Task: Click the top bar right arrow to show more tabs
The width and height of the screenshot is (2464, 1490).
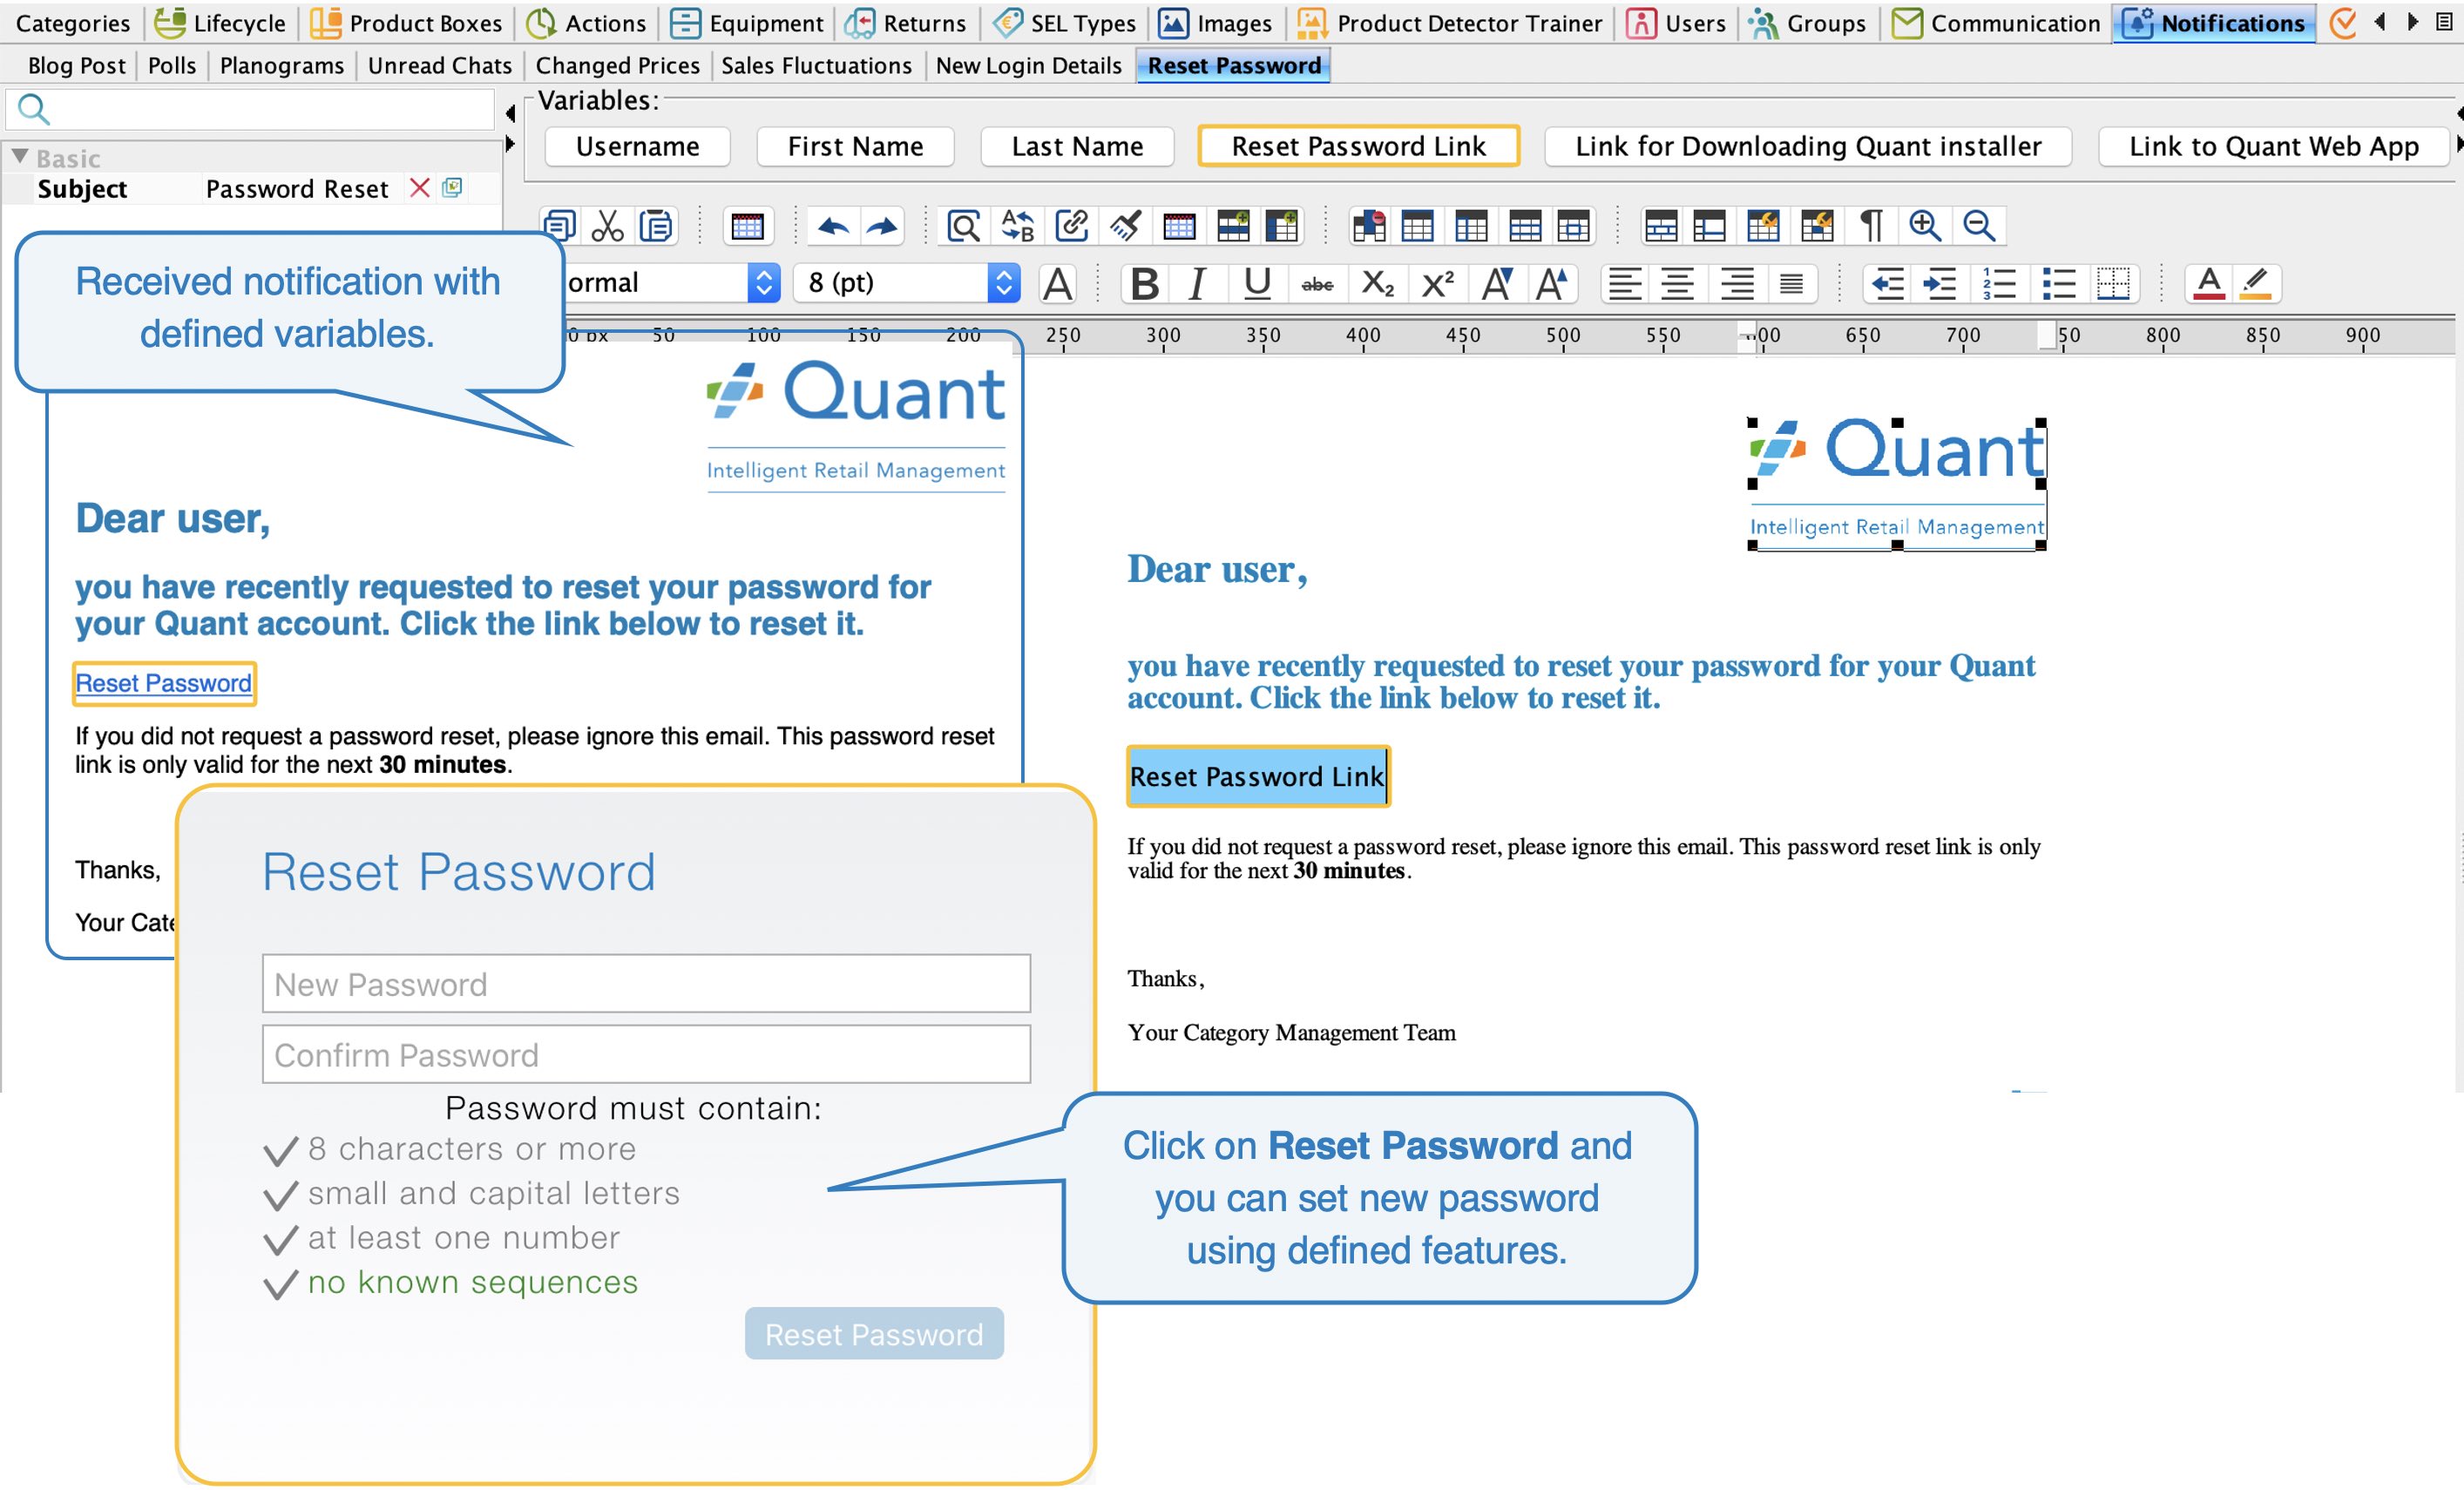Action: (x=2413, y=22)
